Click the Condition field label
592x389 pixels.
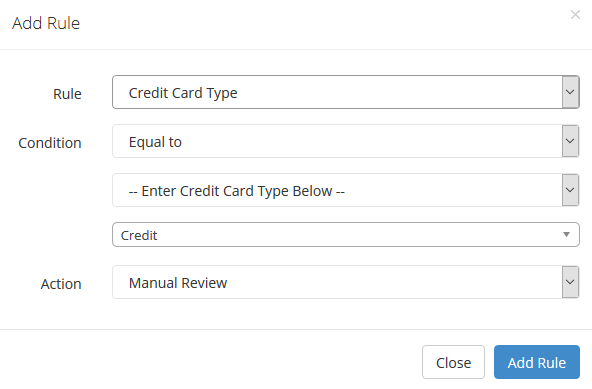pyautogui.click(x=50, y=143)
